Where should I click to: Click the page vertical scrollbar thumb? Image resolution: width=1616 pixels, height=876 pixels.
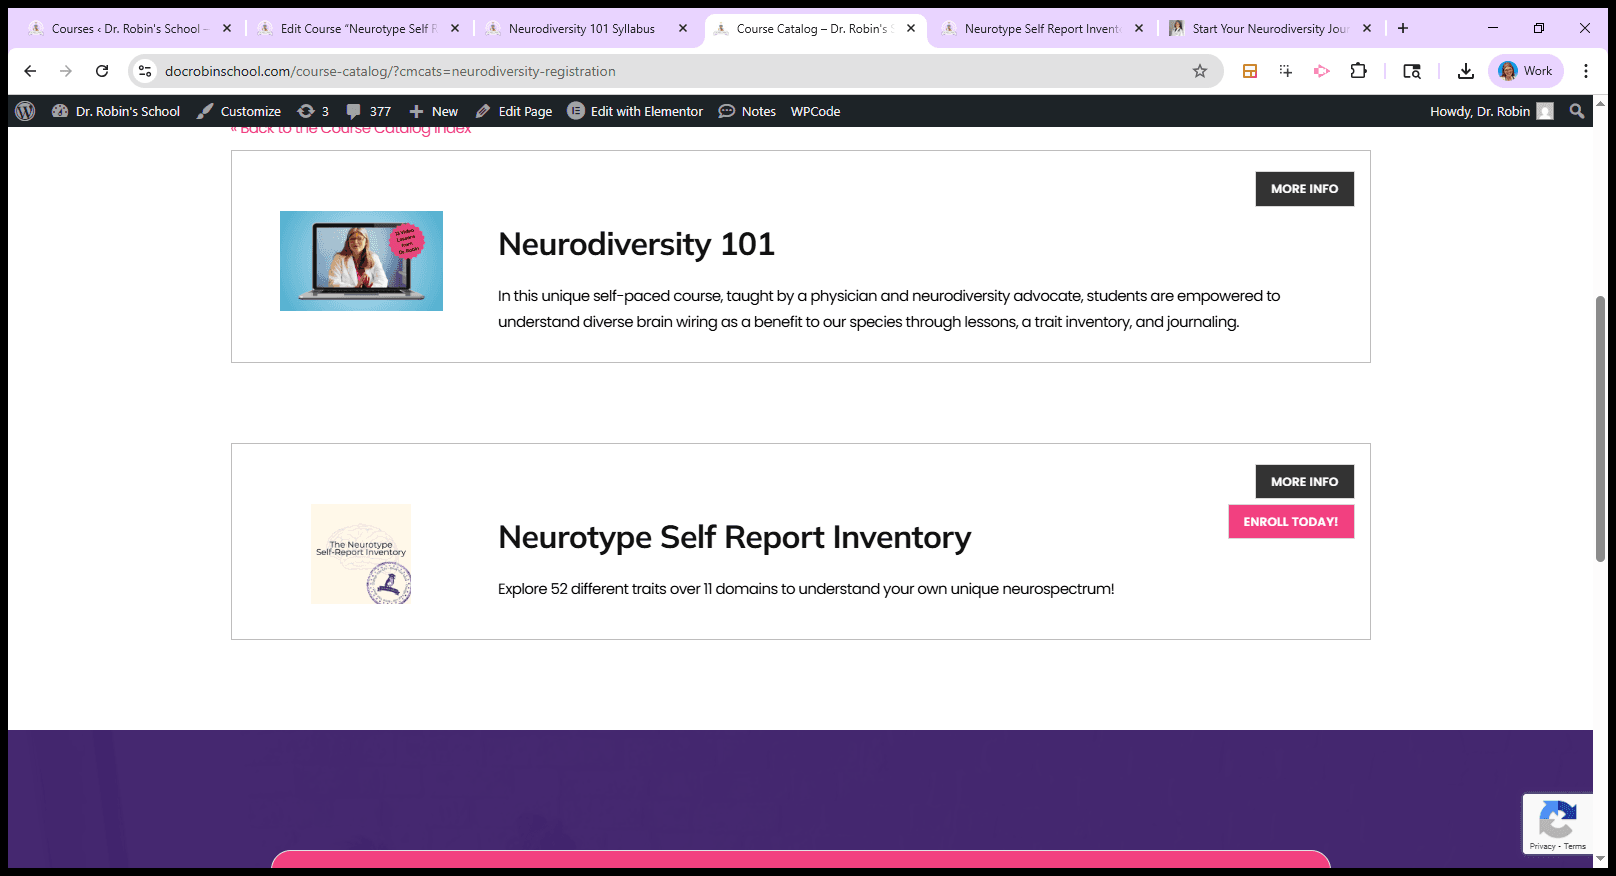tap(1600, 428)
